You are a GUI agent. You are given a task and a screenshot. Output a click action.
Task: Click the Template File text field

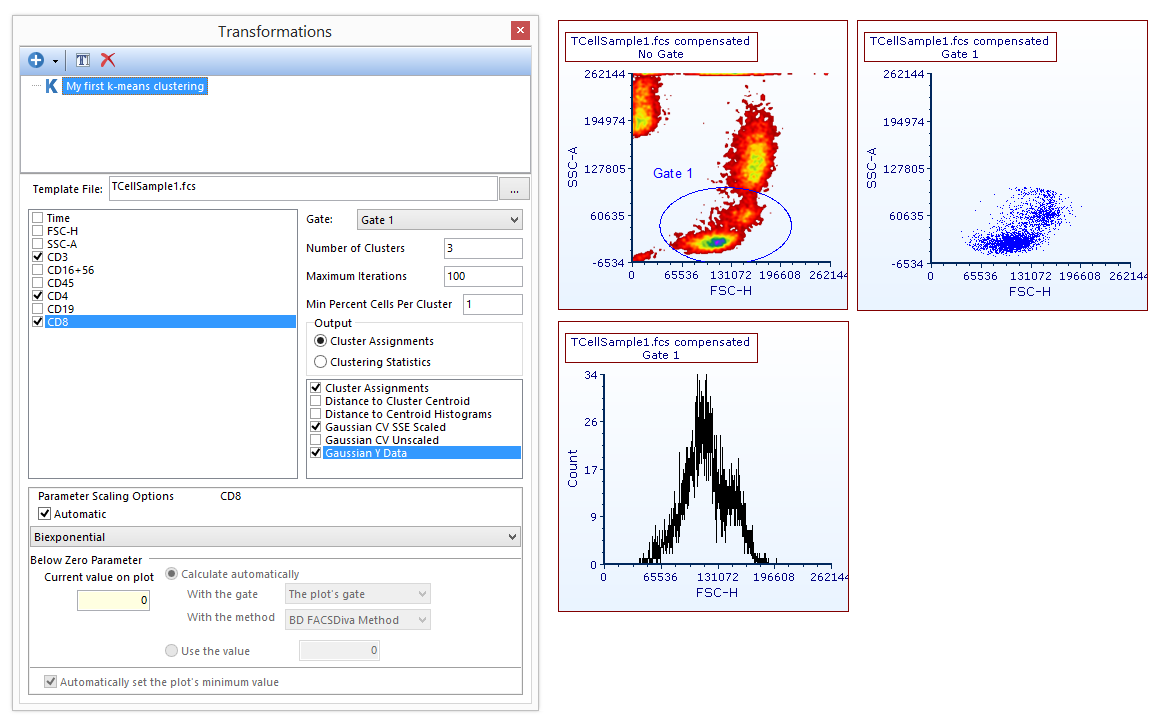click(302, 188)
